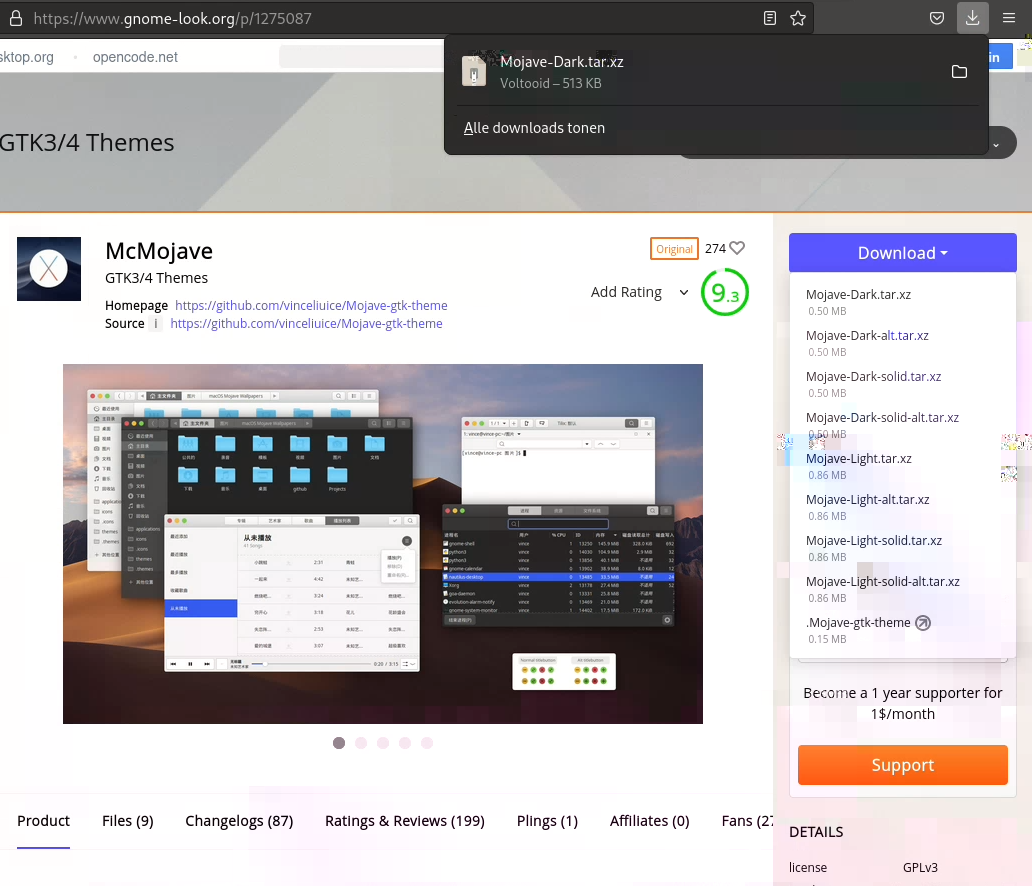This screenshot has width=1032, height=886.
Task: Open external link icon beside .Mojave-gtk-theme
Action: 923,623
